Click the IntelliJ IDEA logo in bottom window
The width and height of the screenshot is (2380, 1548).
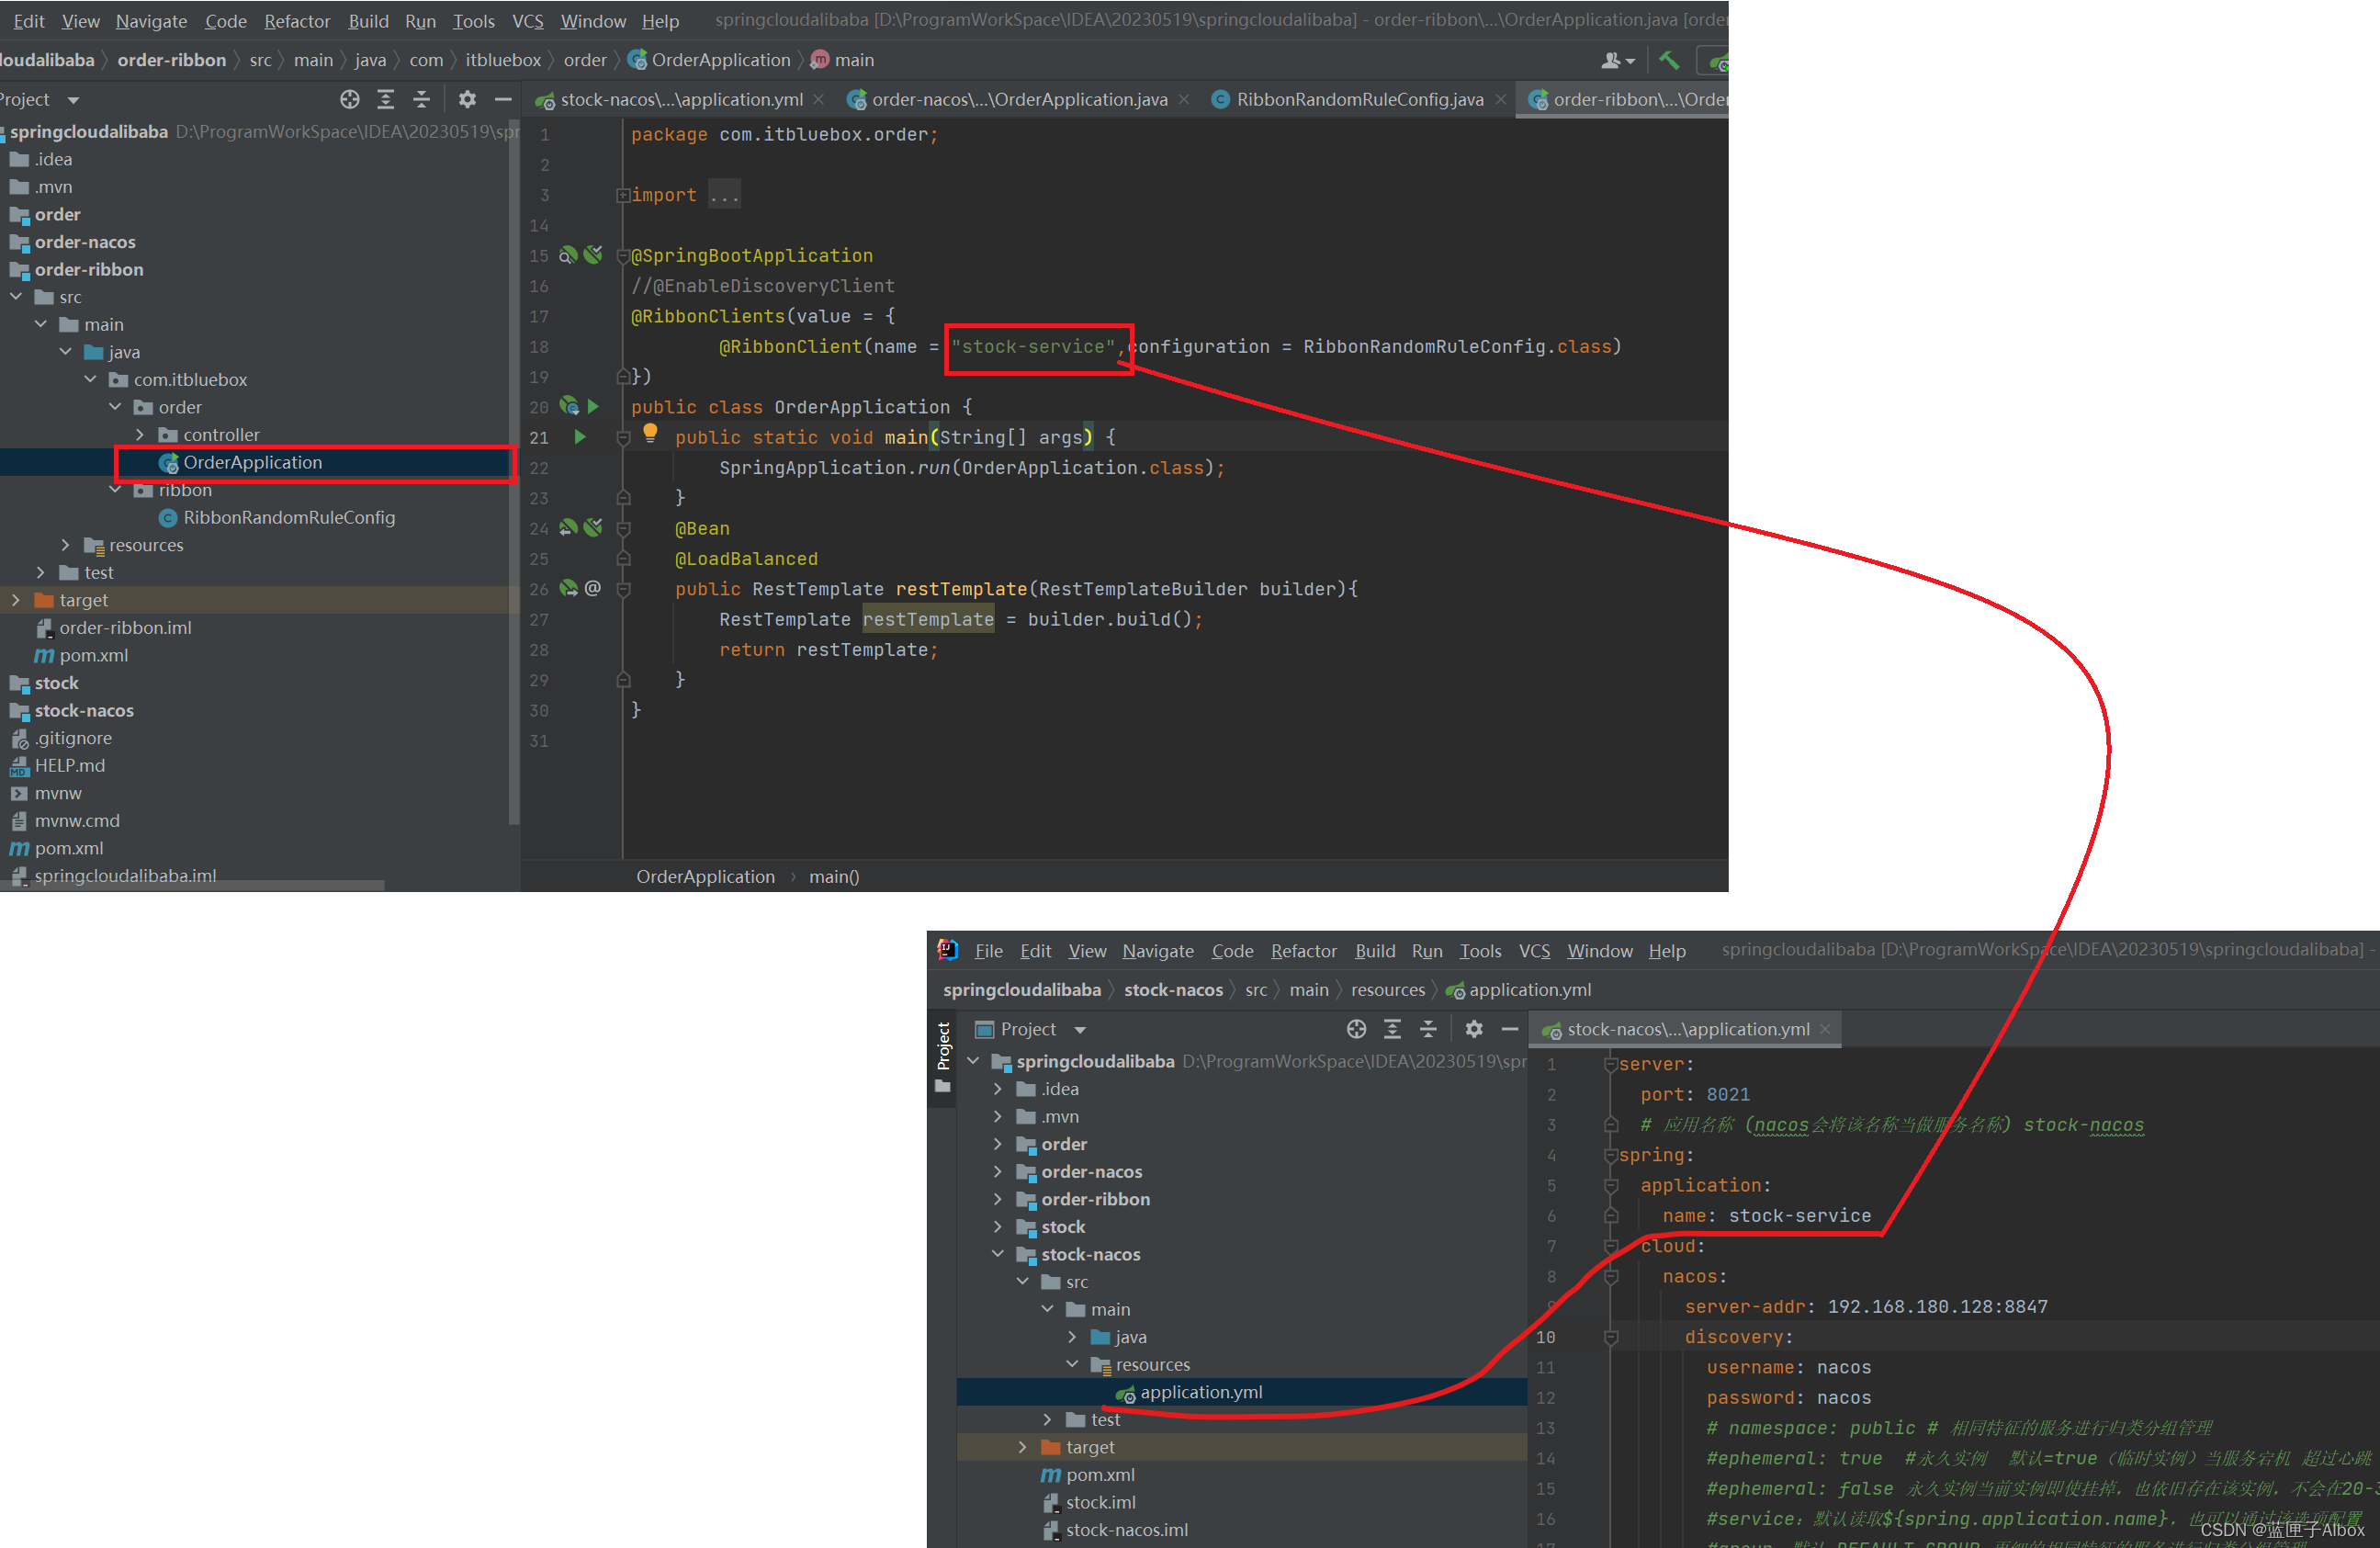pyautogui.click(x=948, y=950)
